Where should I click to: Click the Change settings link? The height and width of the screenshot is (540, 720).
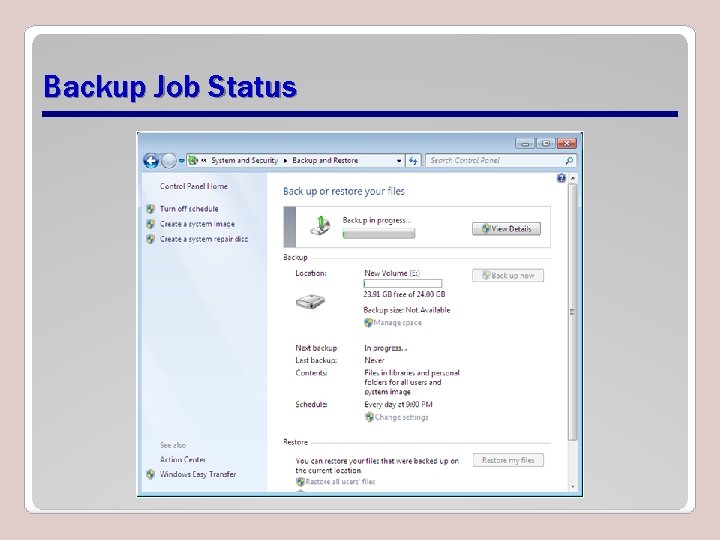tap(401, 417)
